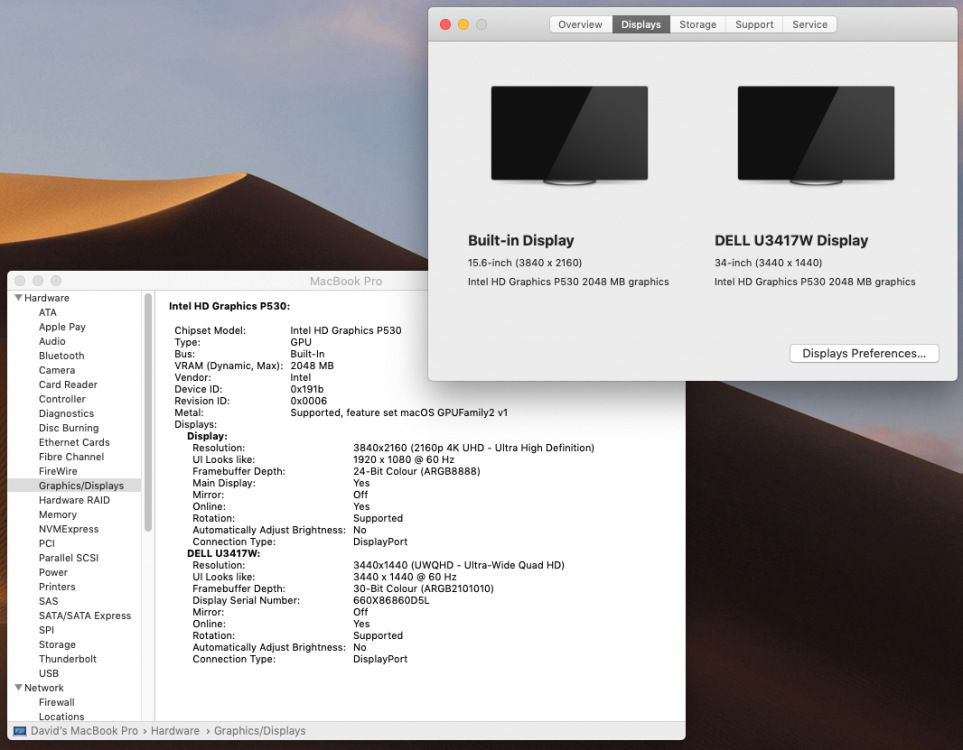Image resolution: width=963 pixels, height=750 pixels.
Task: Select Parallel SCSI in the sidebar
Action: point(69,558)
